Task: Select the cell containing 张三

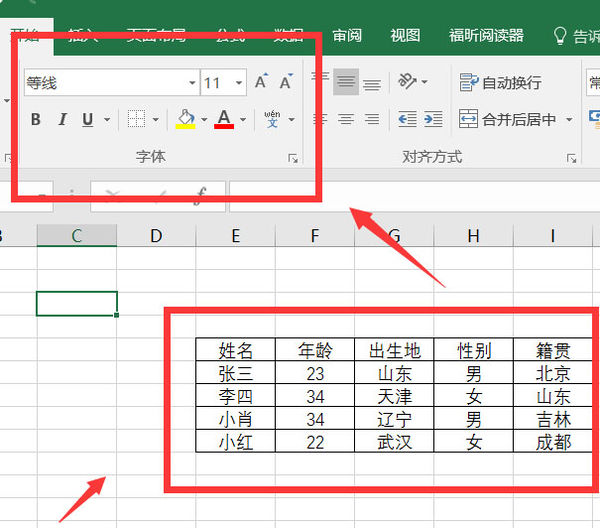Action: click(235, 373)
